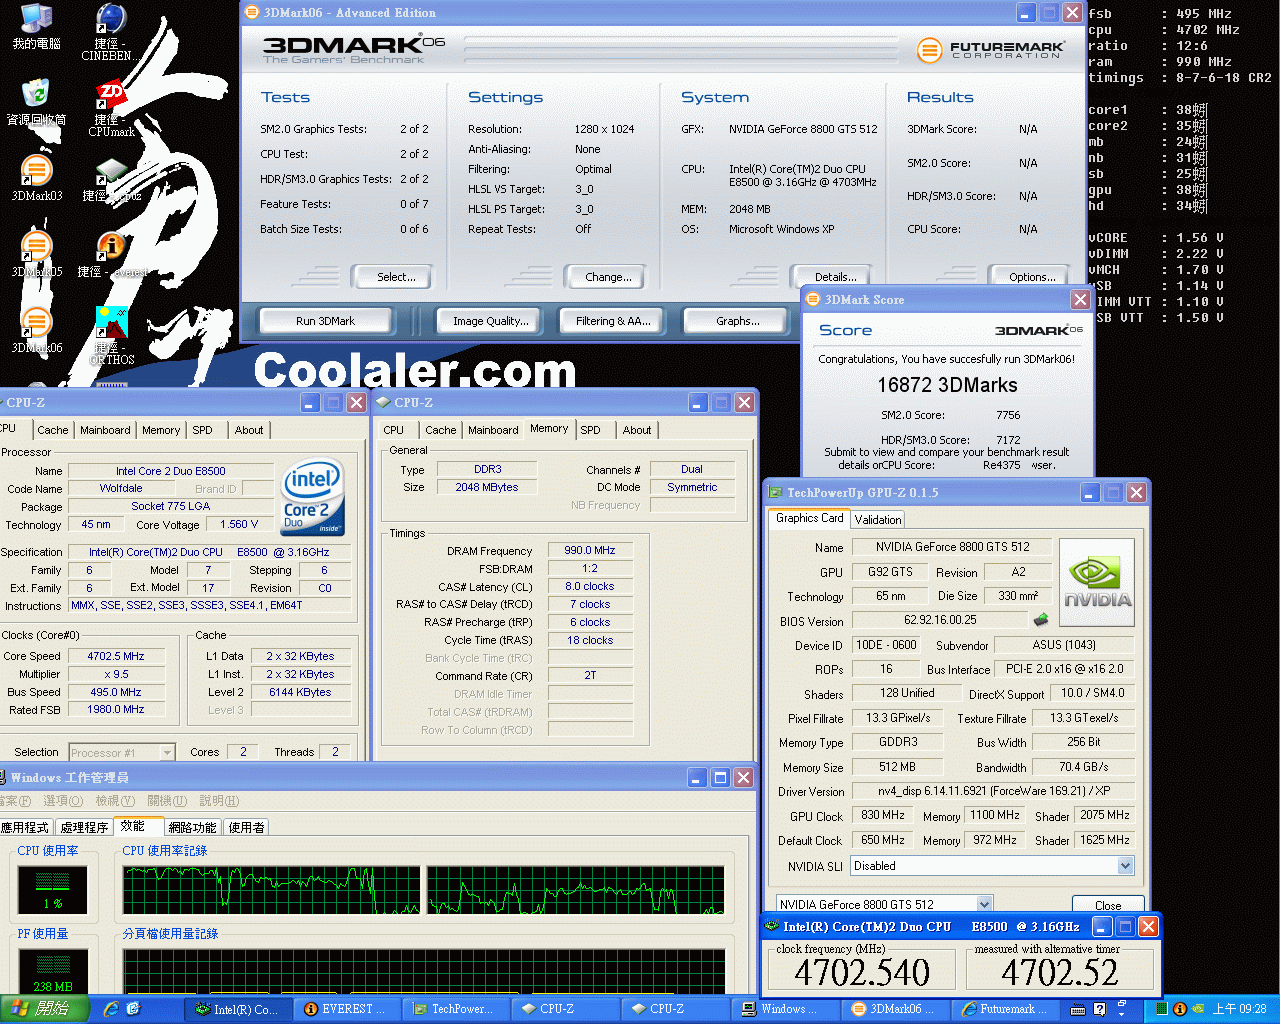This screenshot has width=1280, height=1024.
Task: Launch the cpuz desktop shortcut
Action: (x=111, y=180)
